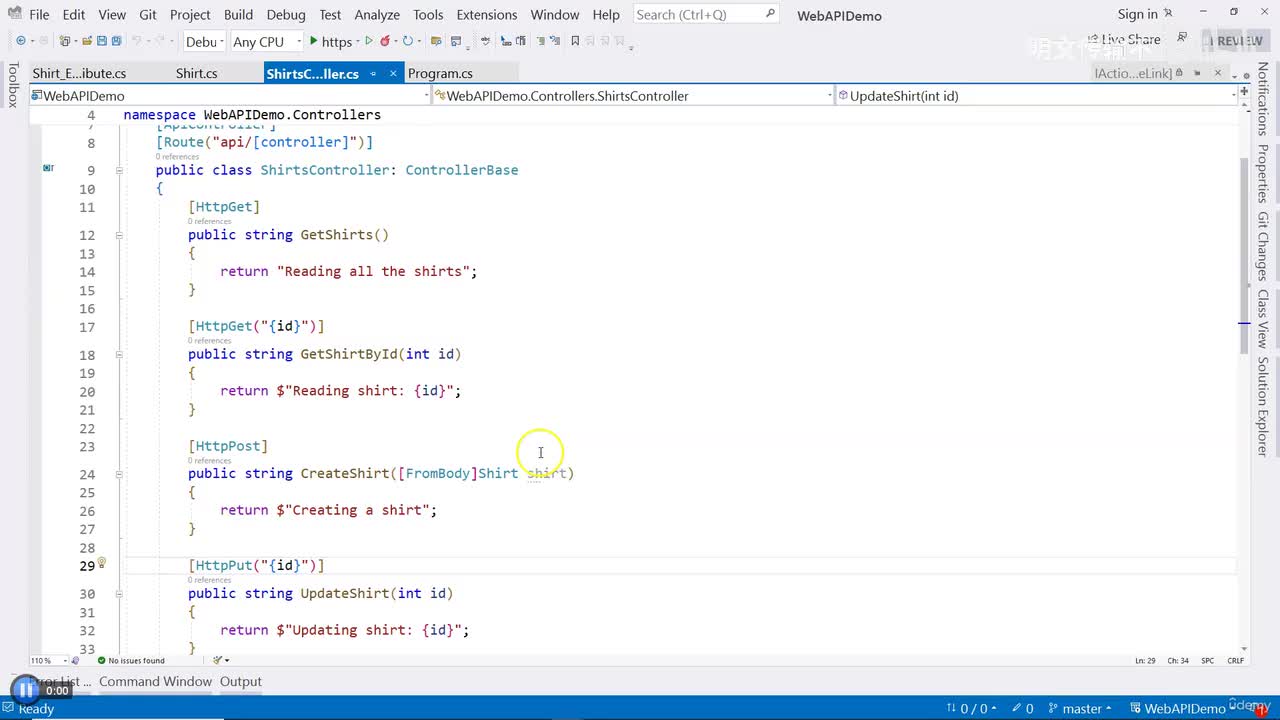Click the pending changes pencil indicator
Screen dimensions: 1280x720
click(x=1023, y=708)
